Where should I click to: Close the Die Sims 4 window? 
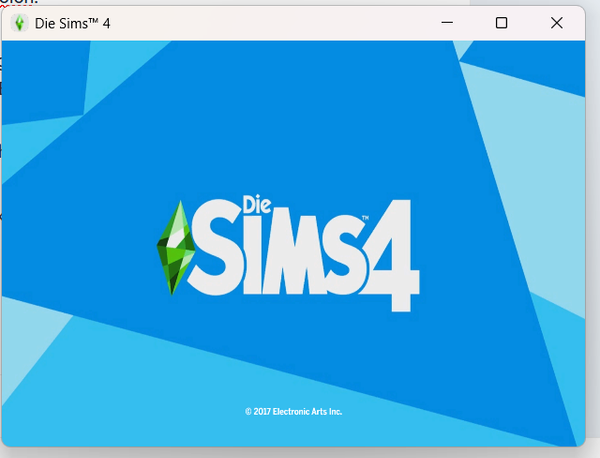pos(556,23)
